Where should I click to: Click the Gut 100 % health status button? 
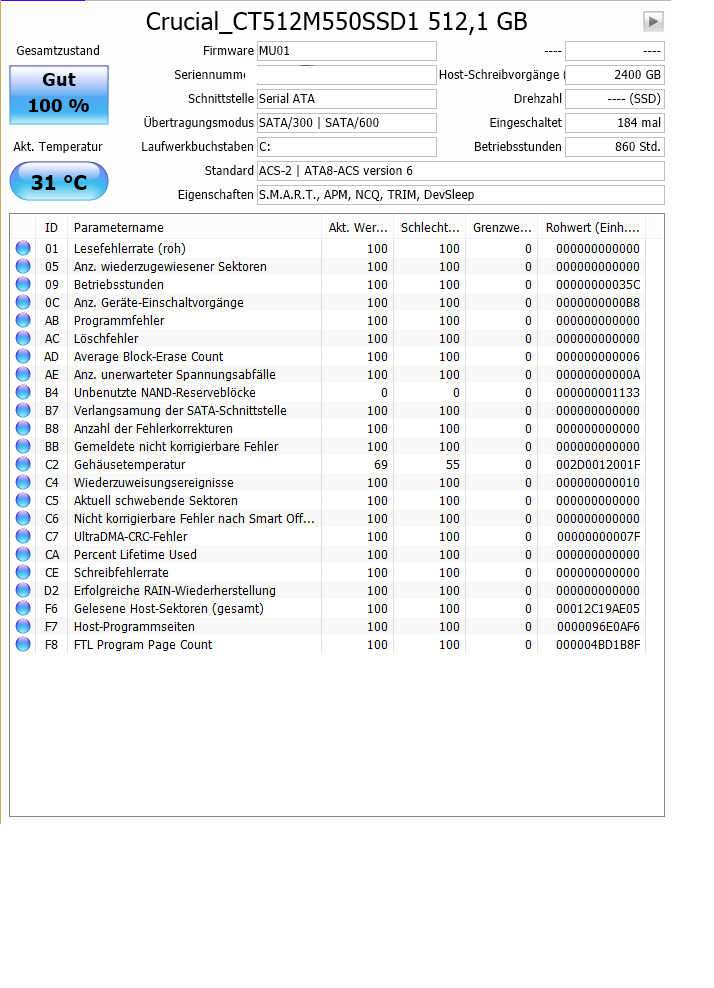pyautogui.click(x=59, y=95)
